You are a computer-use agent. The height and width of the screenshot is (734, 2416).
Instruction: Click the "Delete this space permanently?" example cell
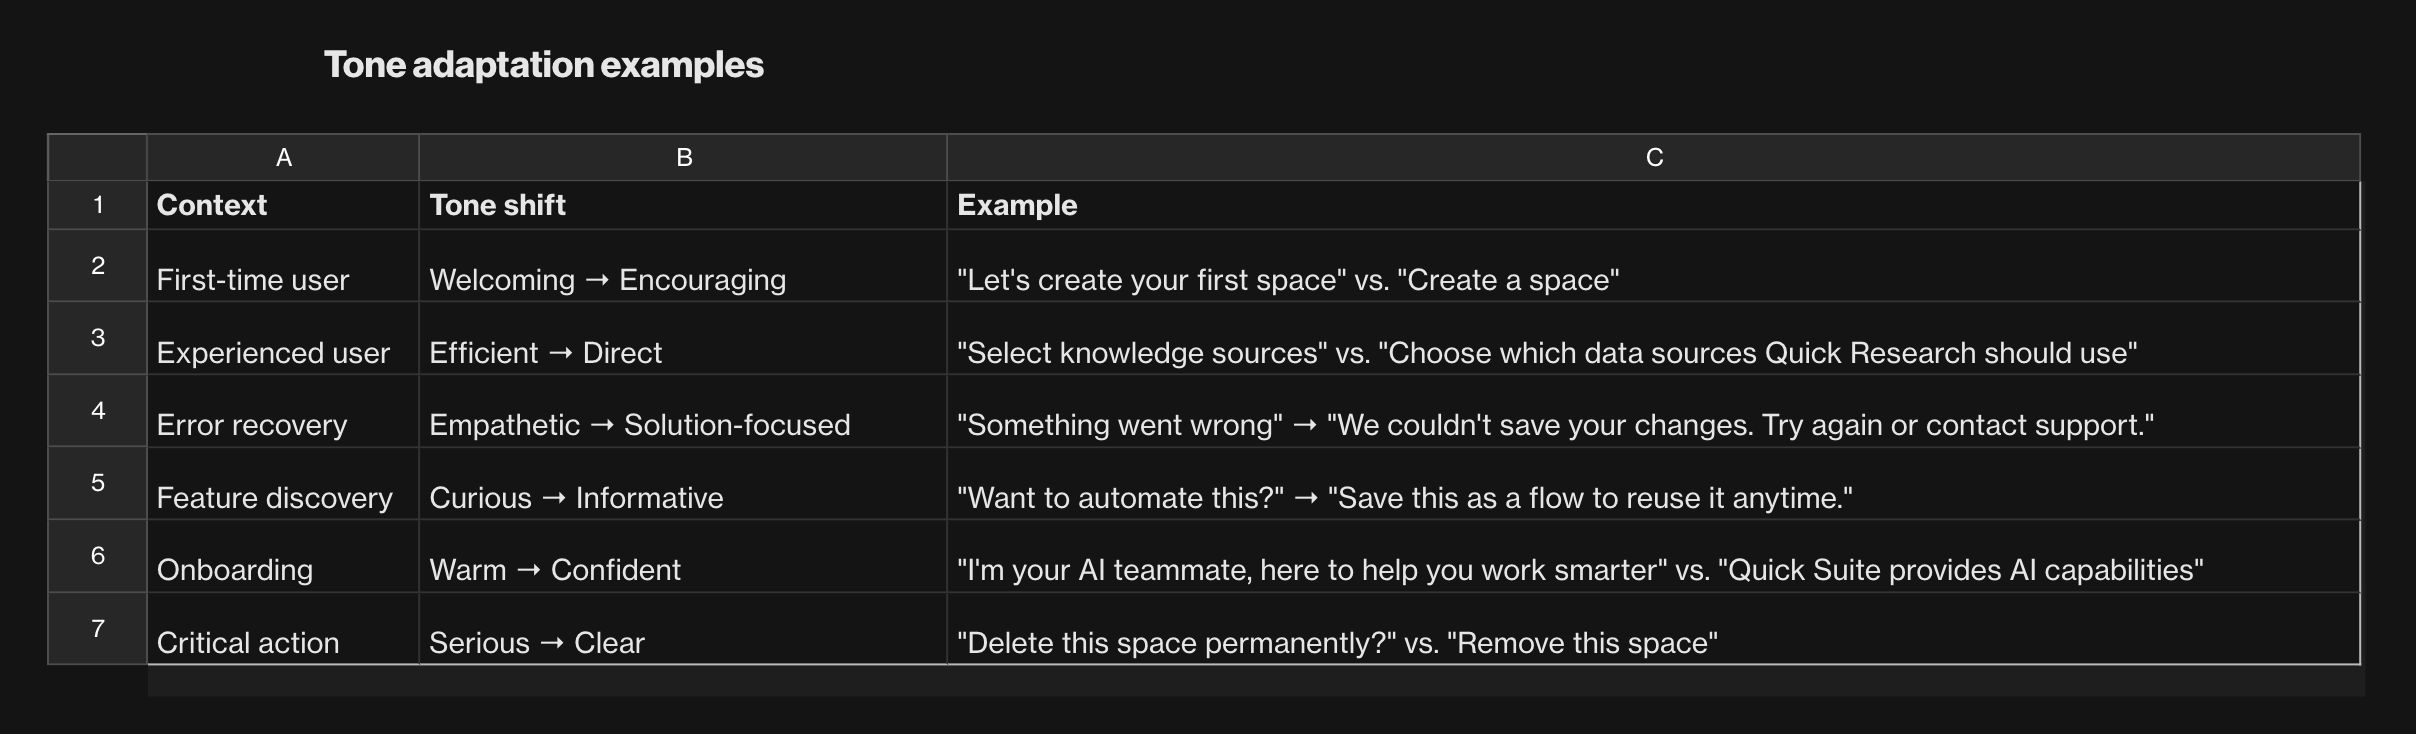pos(1653,630)
